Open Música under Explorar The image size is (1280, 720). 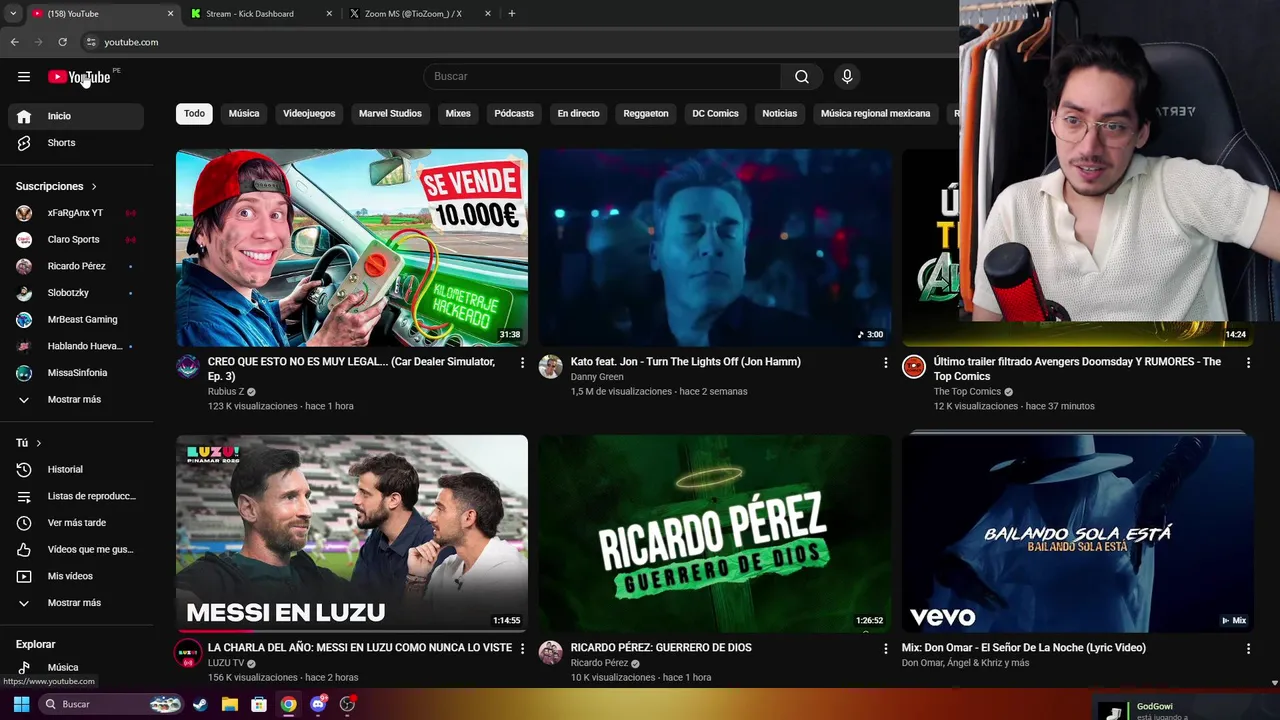point(76,667)
